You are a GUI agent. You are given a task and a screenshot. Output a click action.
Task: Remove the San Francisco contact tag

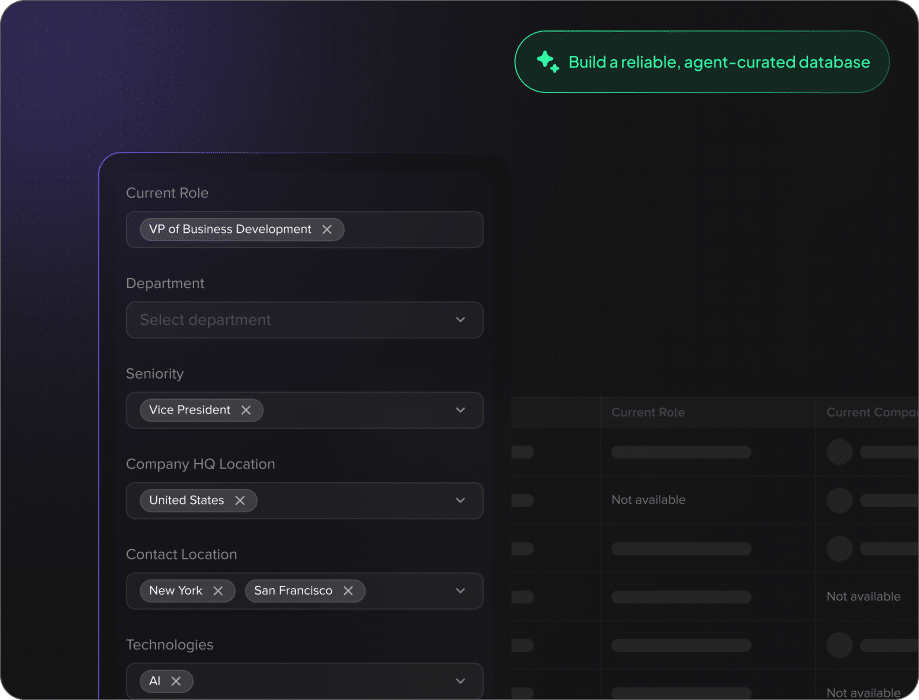(348, 591)
